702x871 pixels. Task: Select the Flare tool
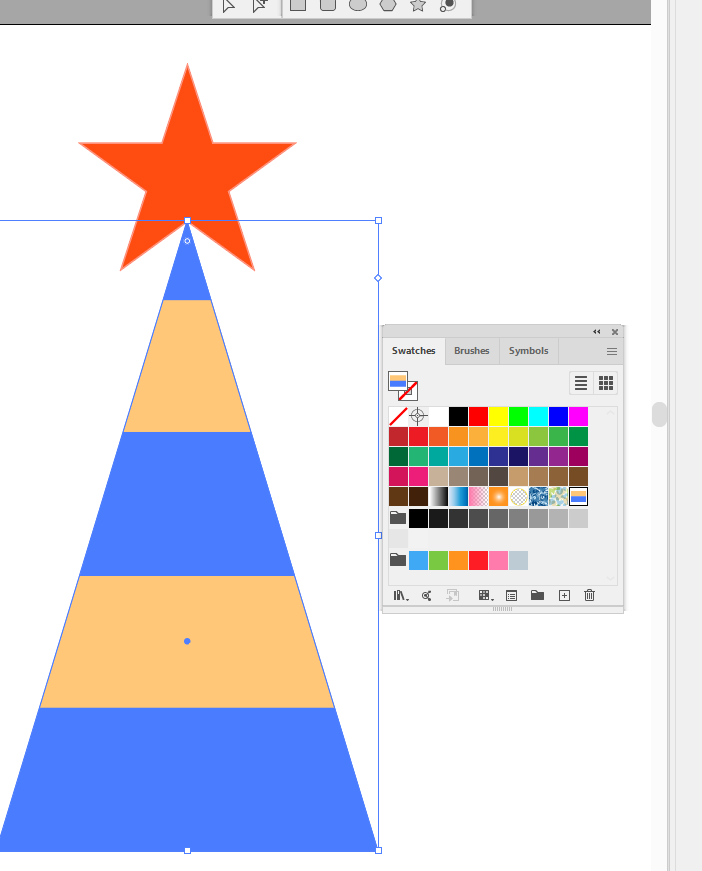[448, 5]
